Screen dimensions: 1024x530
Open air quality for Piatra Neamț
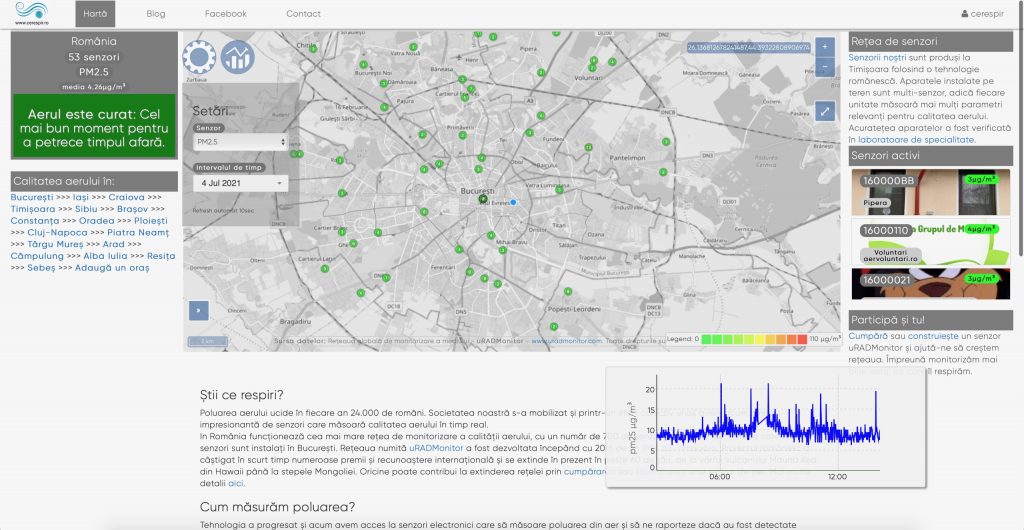point(138,232)
